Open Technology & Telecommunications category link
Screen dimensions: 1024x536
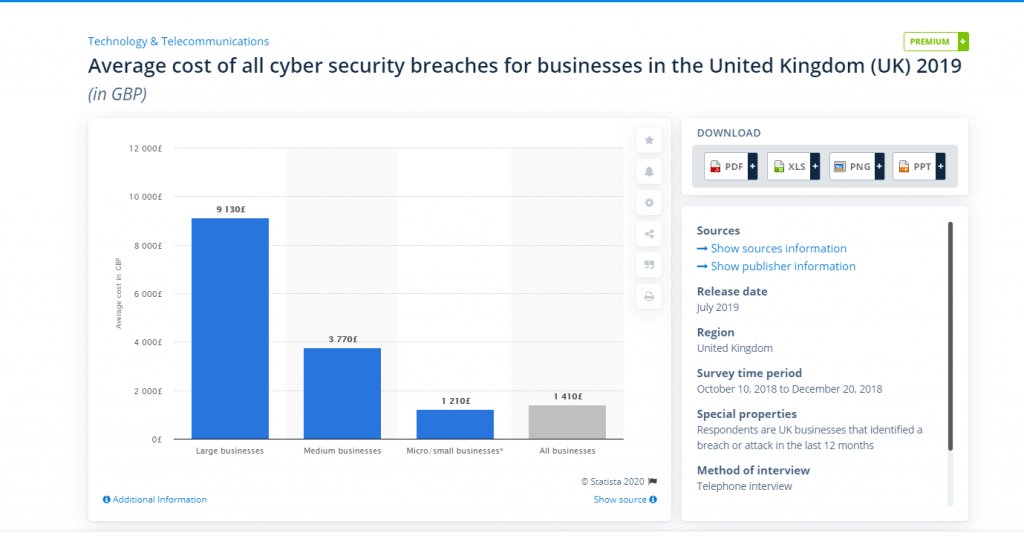[x=178, y=41]
